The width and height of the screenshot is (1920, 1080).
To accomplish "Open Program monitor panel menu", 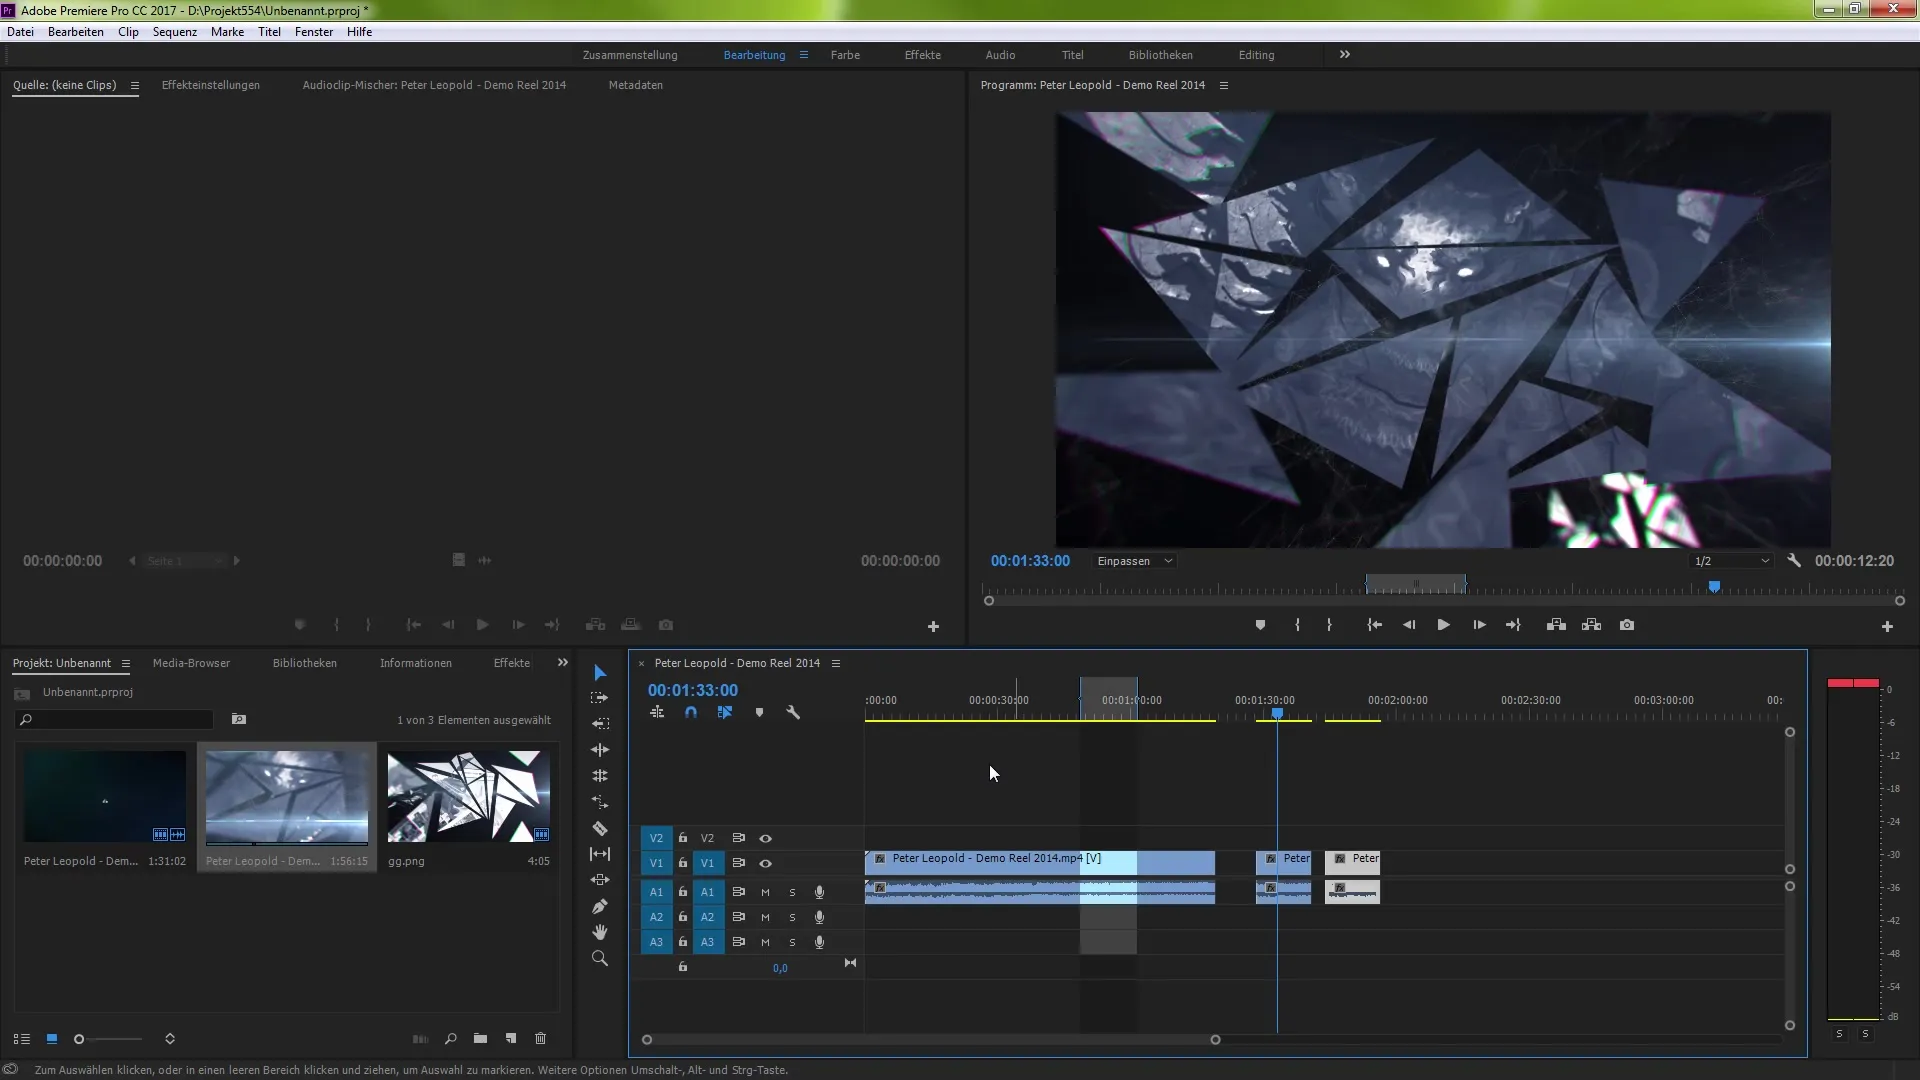I will (x=1223, y=86).
